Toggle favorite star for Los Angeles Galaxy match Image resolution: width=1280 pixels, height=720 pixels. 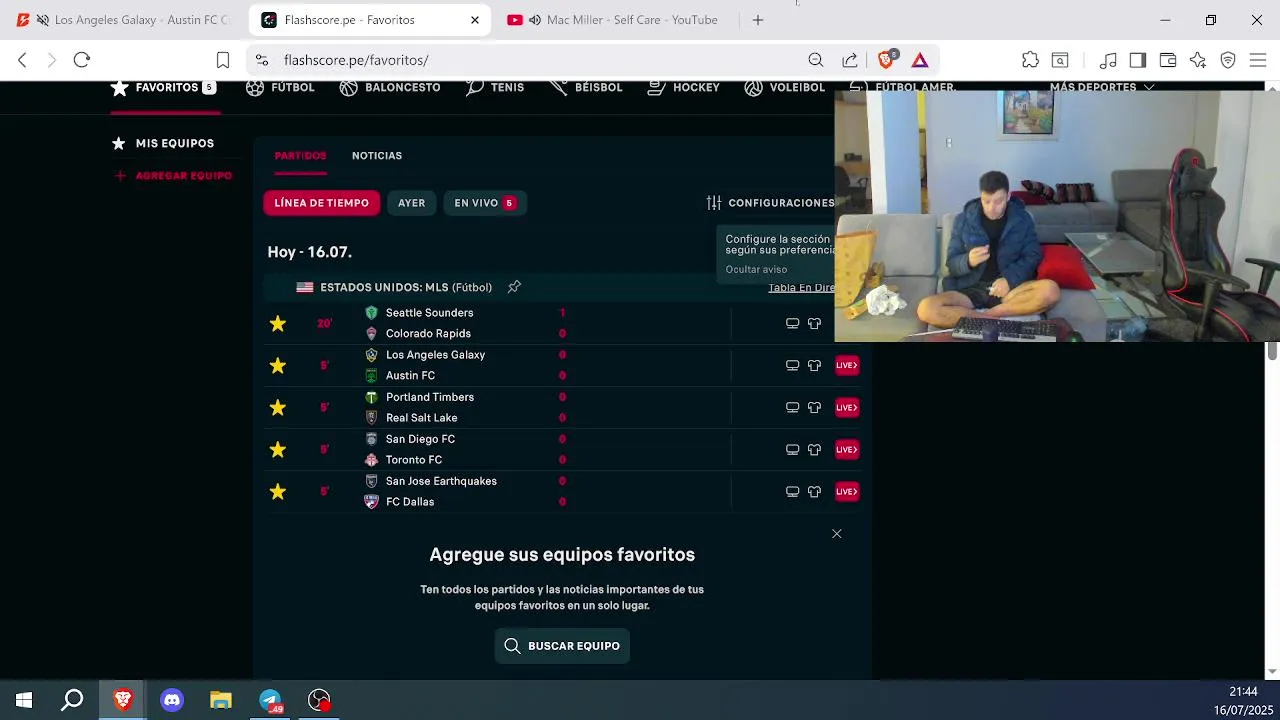(278, 365)
